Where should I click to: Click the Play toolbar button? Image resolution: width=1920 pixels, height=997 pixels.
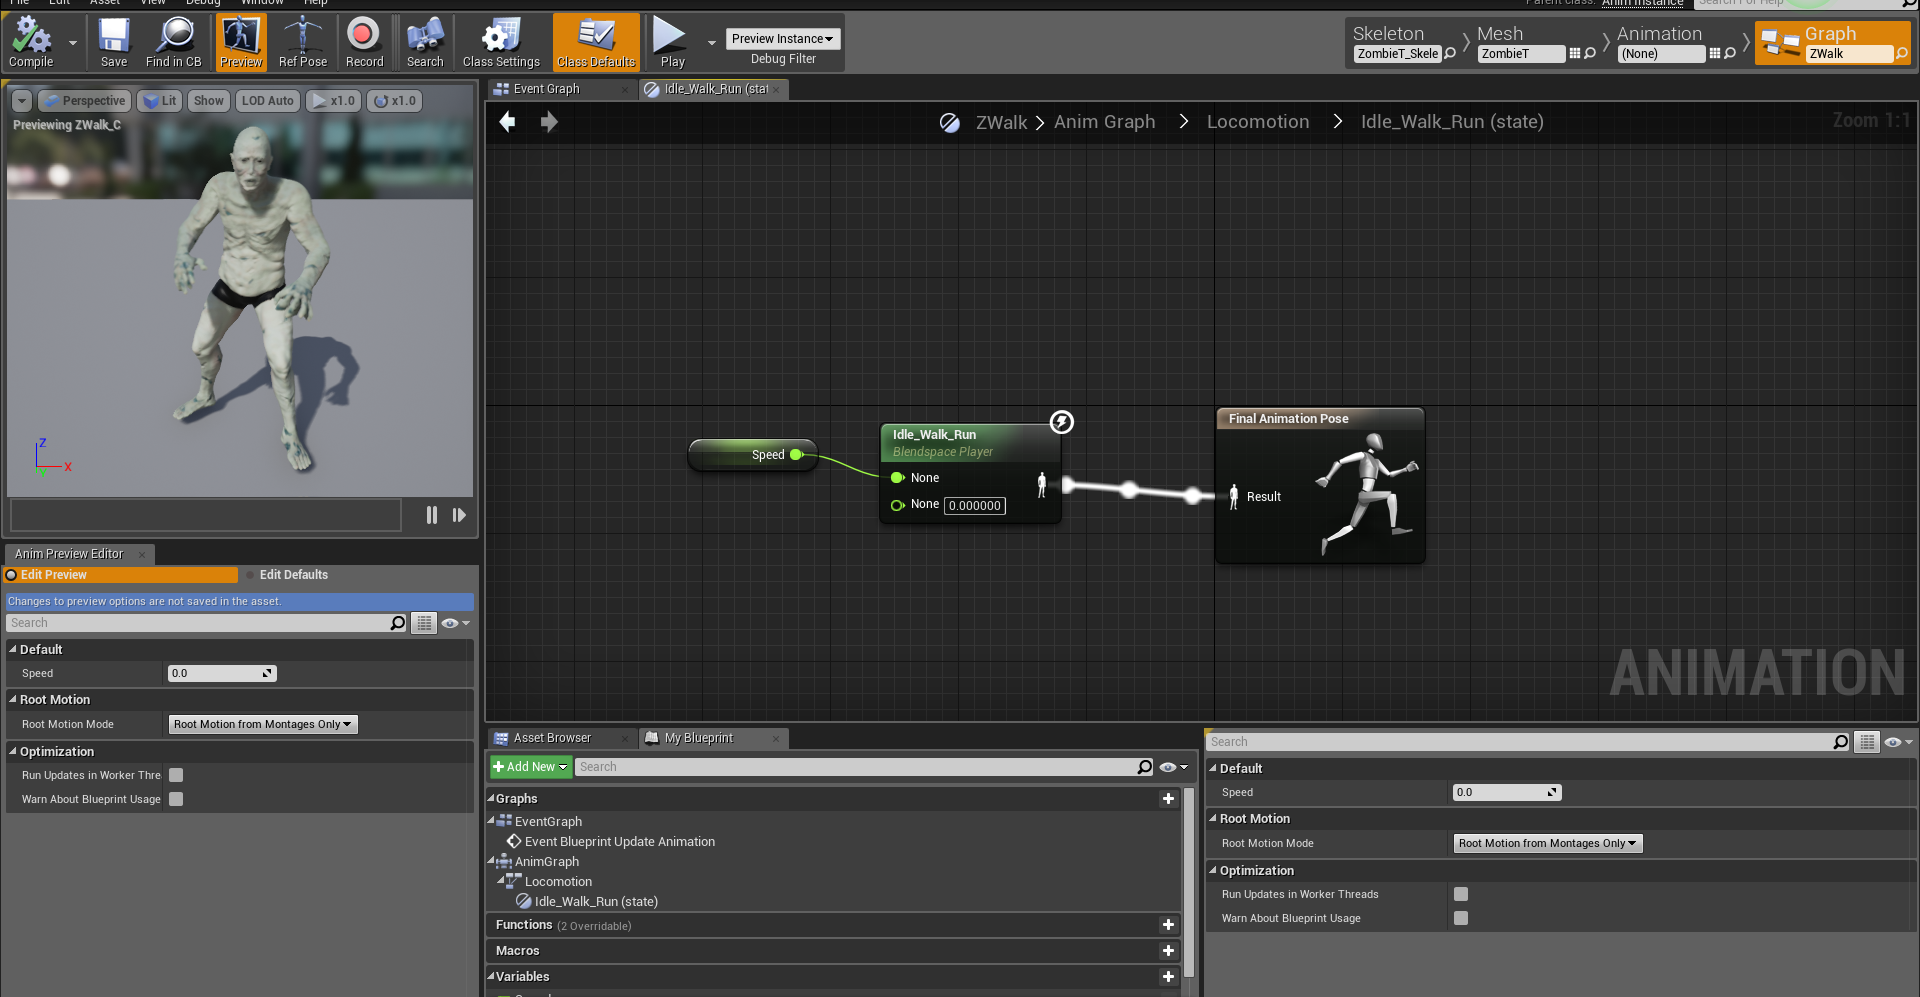pyautogui.click(x=672, y=42)
